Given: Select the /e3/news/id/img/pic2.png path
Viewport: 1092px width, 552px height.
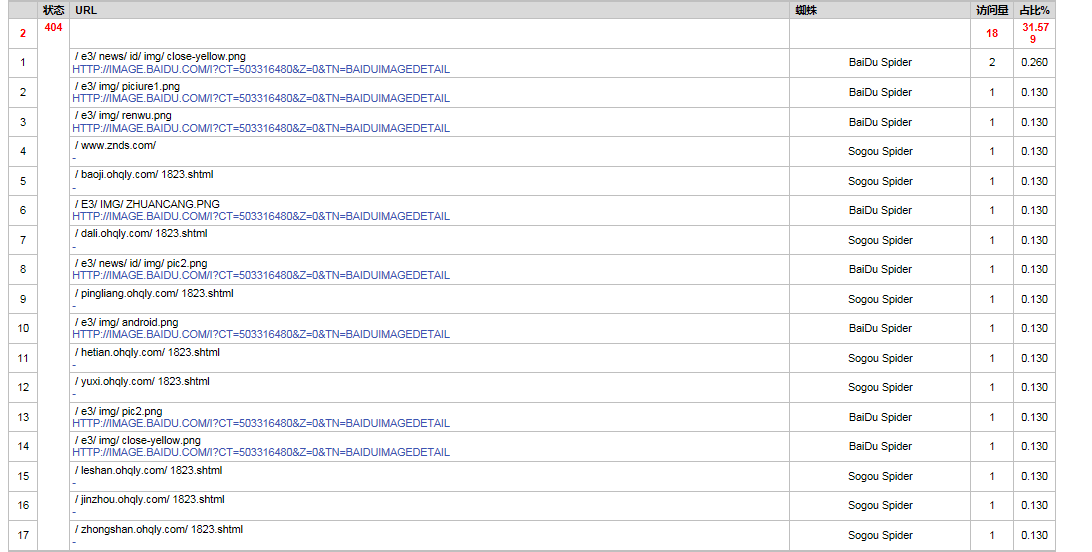Looking at the screenshot, I should [141, 263].
